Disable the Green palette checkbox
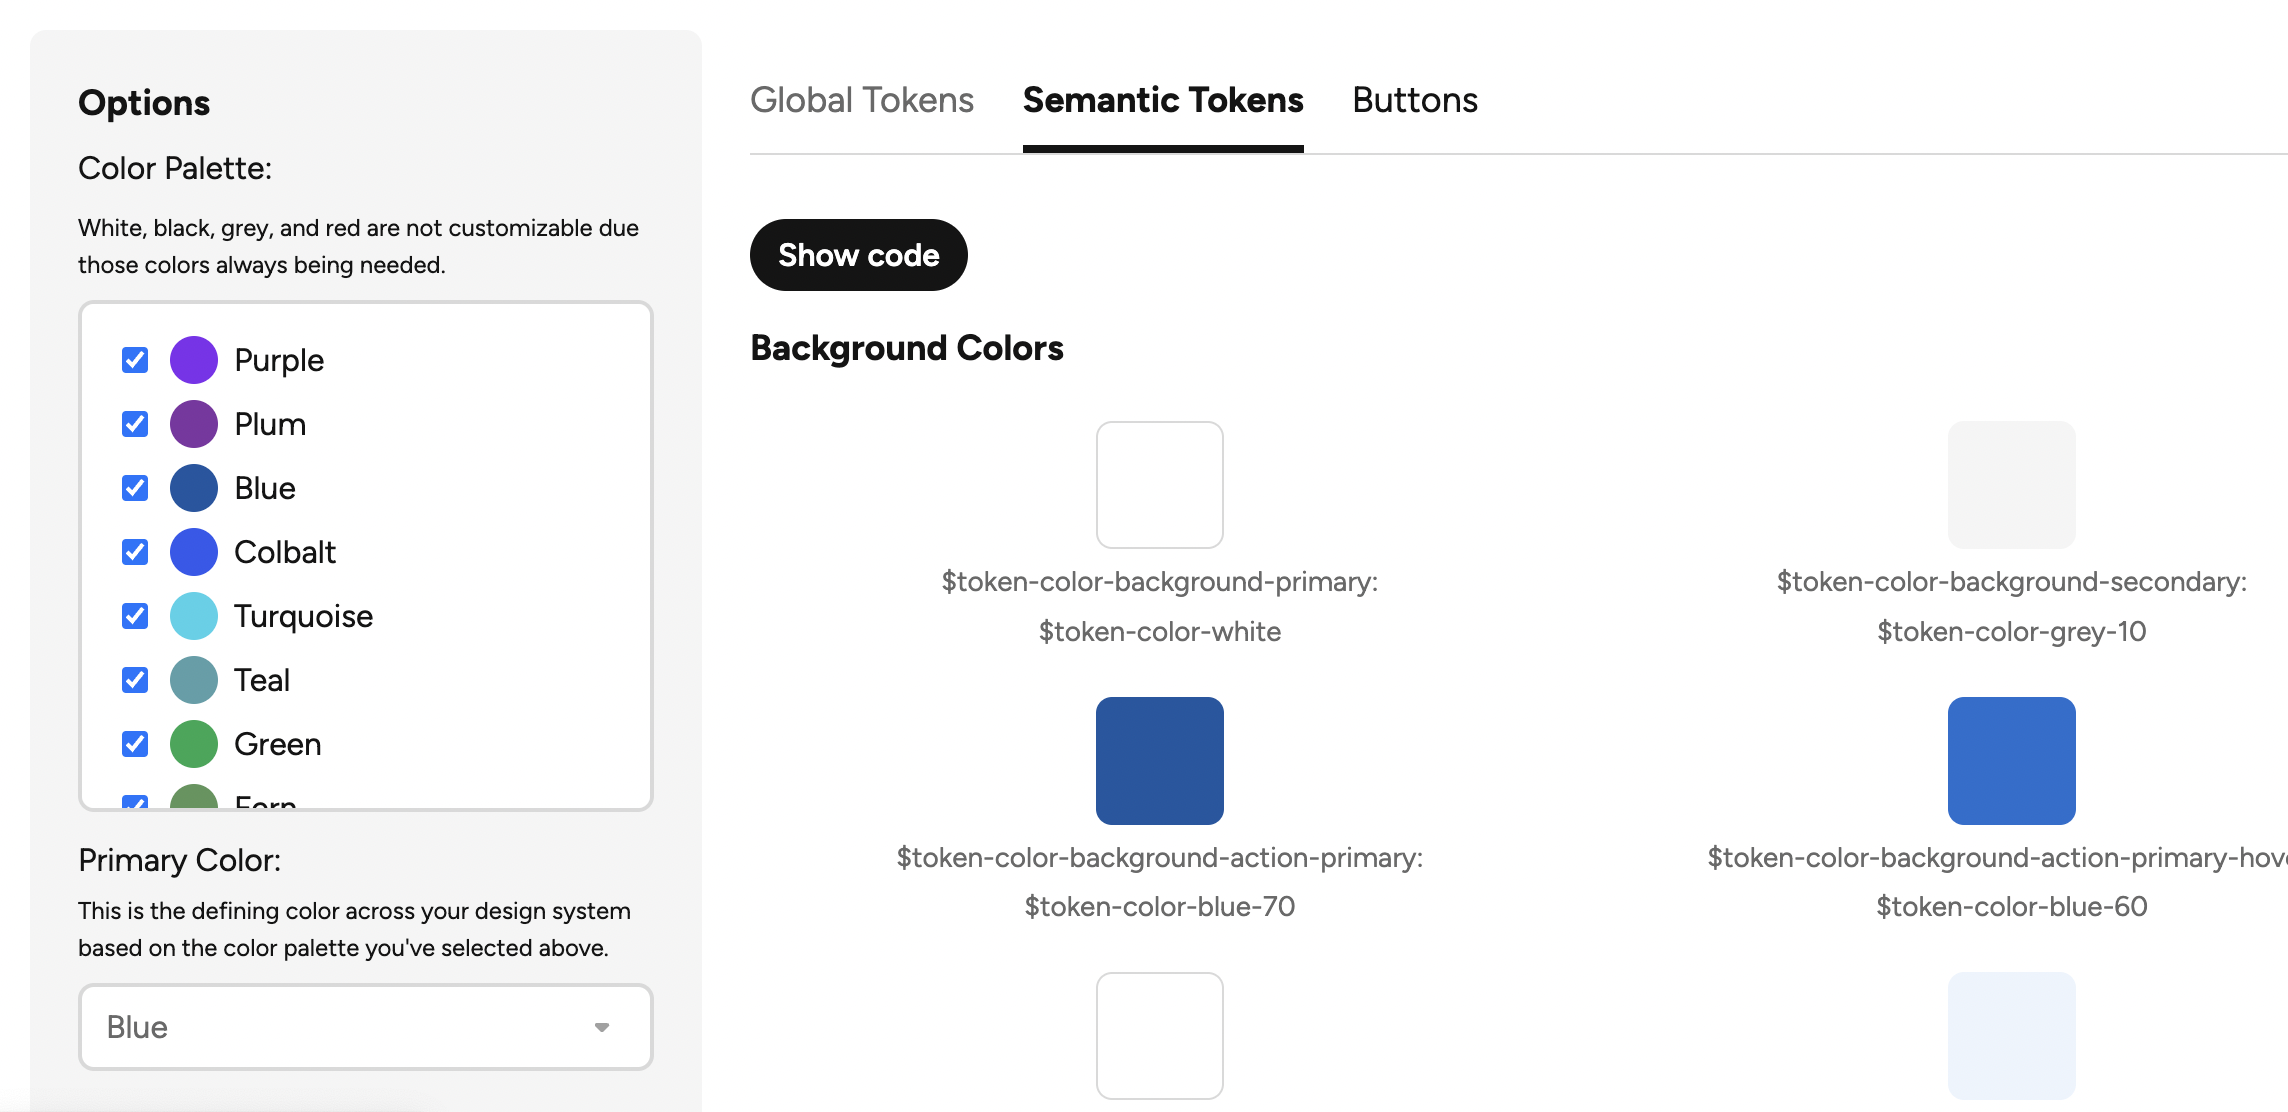 [135, 744]
